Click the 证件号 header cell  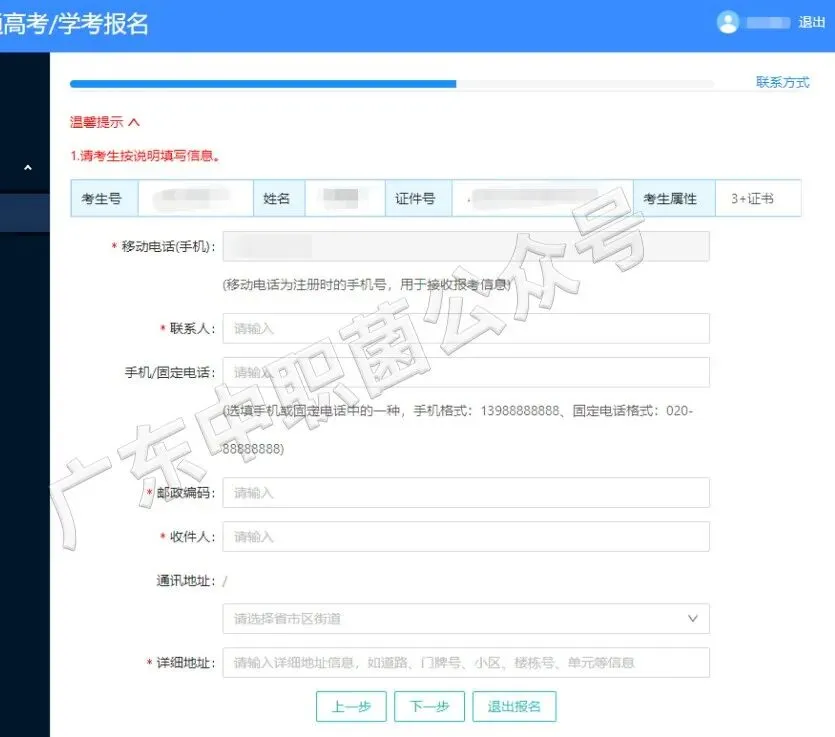point(419,199)
